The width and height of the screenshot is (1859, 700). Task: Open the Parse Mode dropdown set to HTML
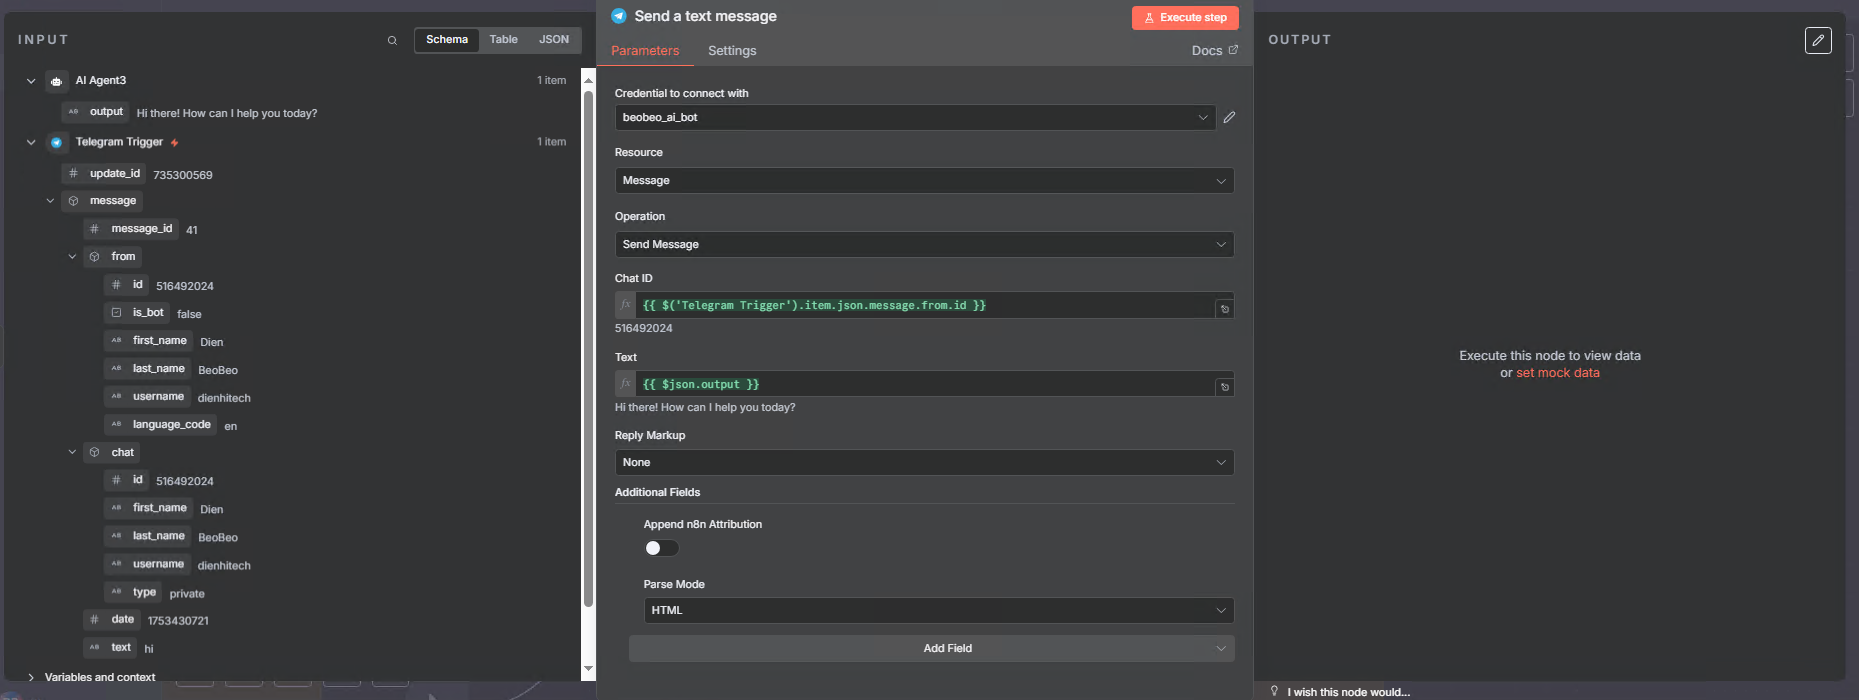click(938, 610)
